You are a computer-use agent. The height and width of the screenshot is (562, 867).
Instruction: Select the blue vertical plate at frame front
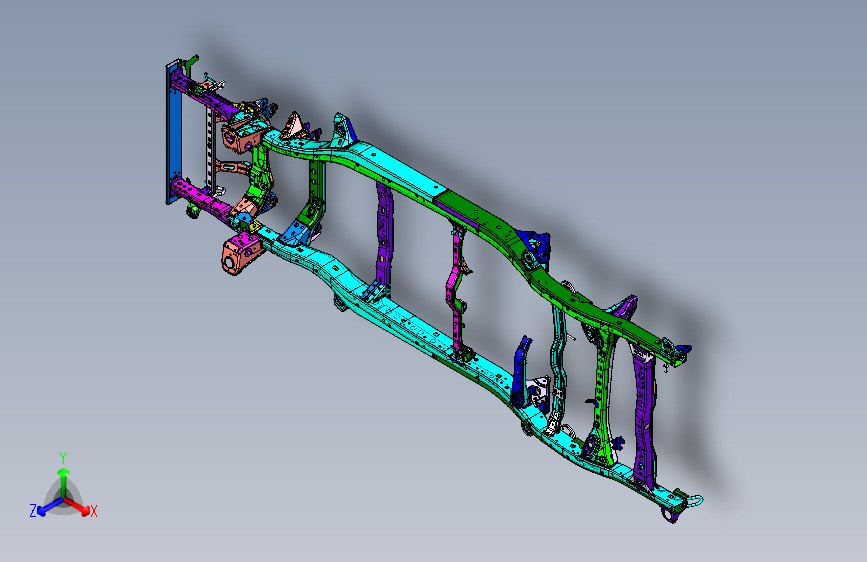click(x=173, y=133)
